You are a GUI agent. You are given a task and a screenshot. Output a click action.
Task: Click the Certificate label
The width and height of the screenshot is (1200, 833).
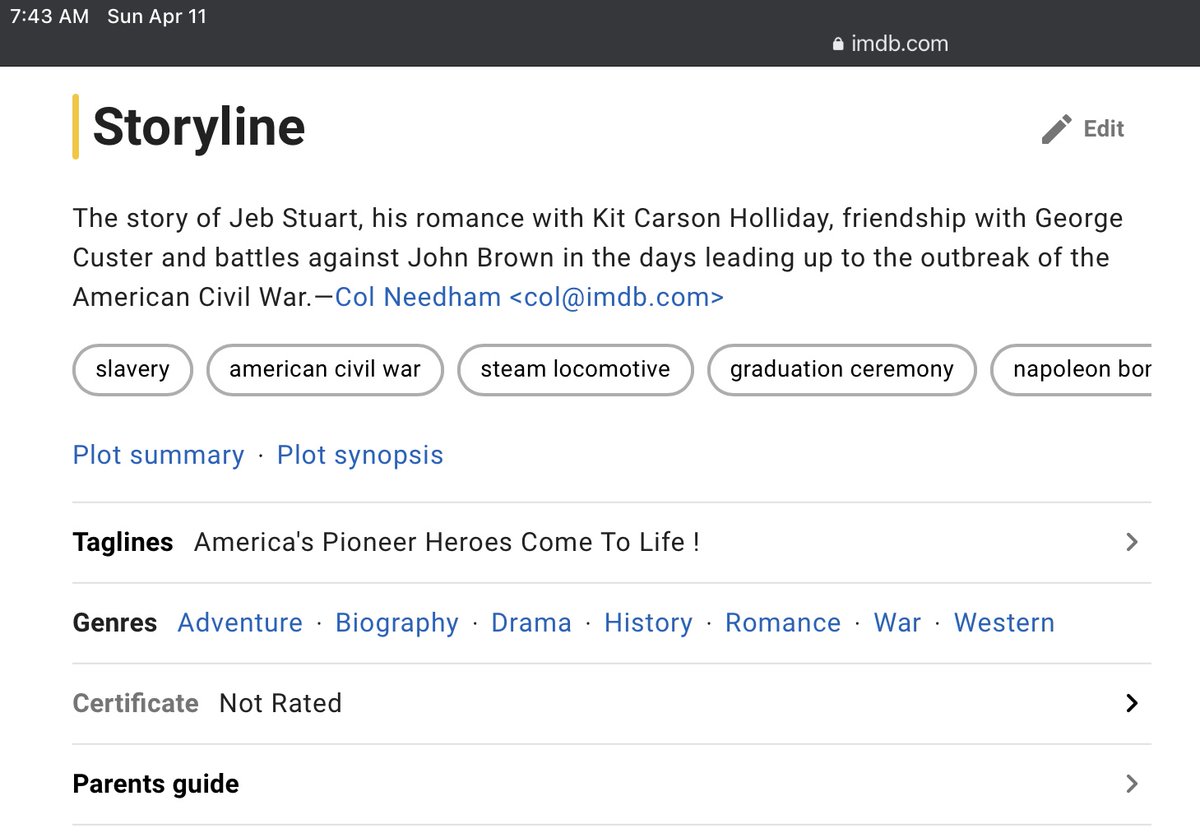pyautogui.click(x=135, y=703)
